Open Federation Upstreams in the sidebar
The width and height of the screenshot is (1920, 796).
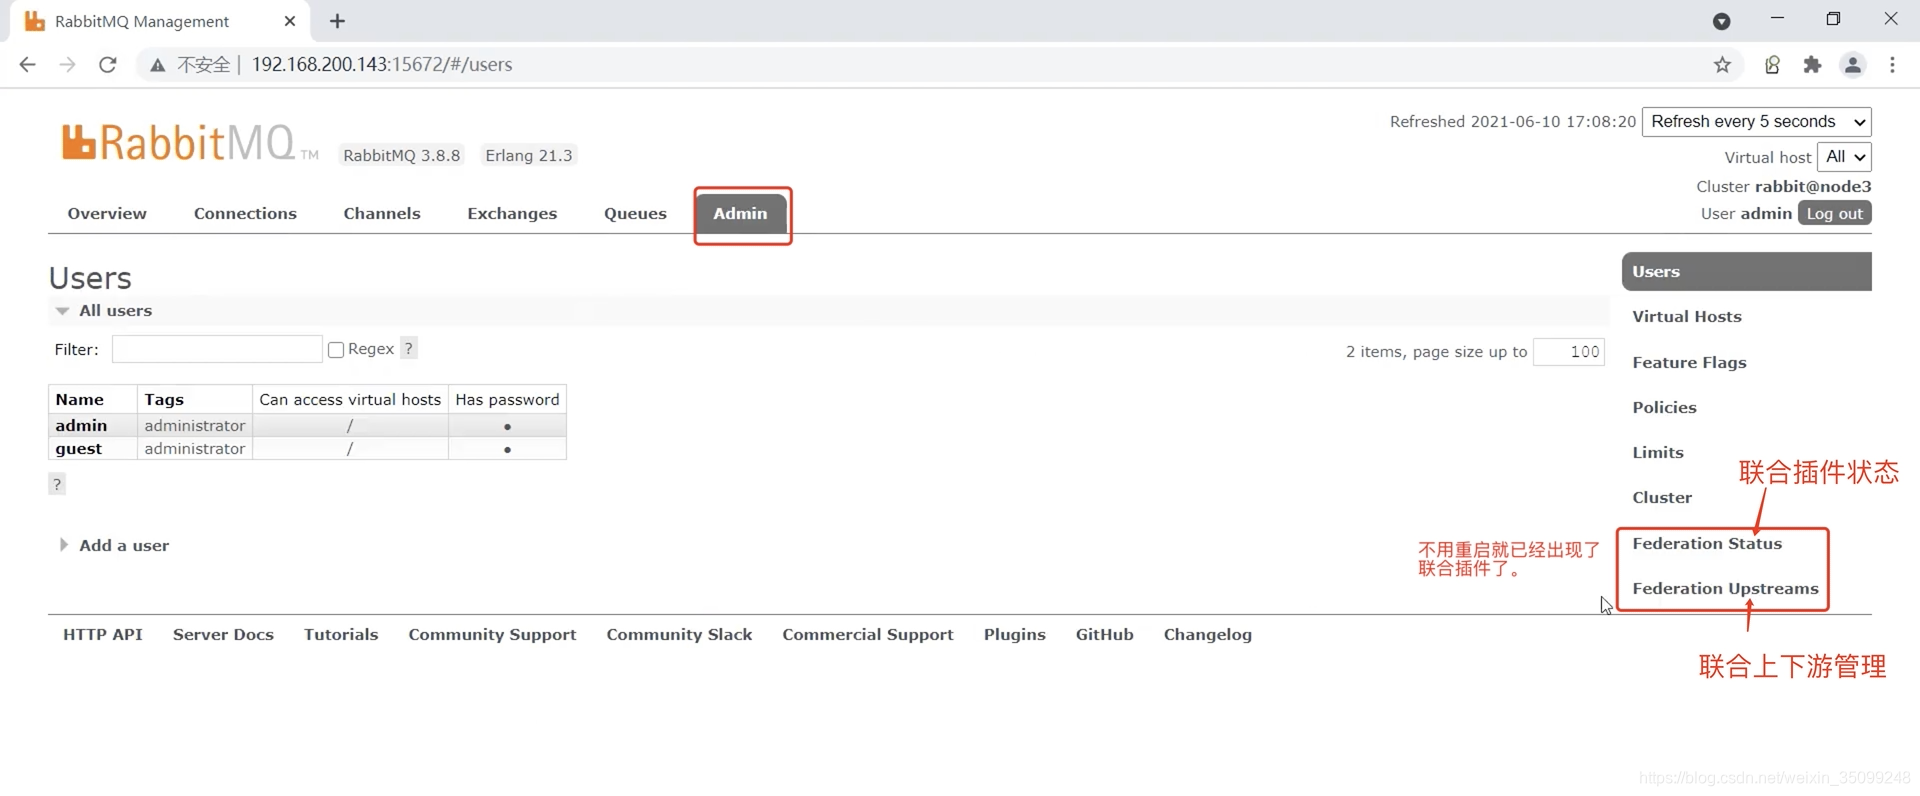point(1725,588)
